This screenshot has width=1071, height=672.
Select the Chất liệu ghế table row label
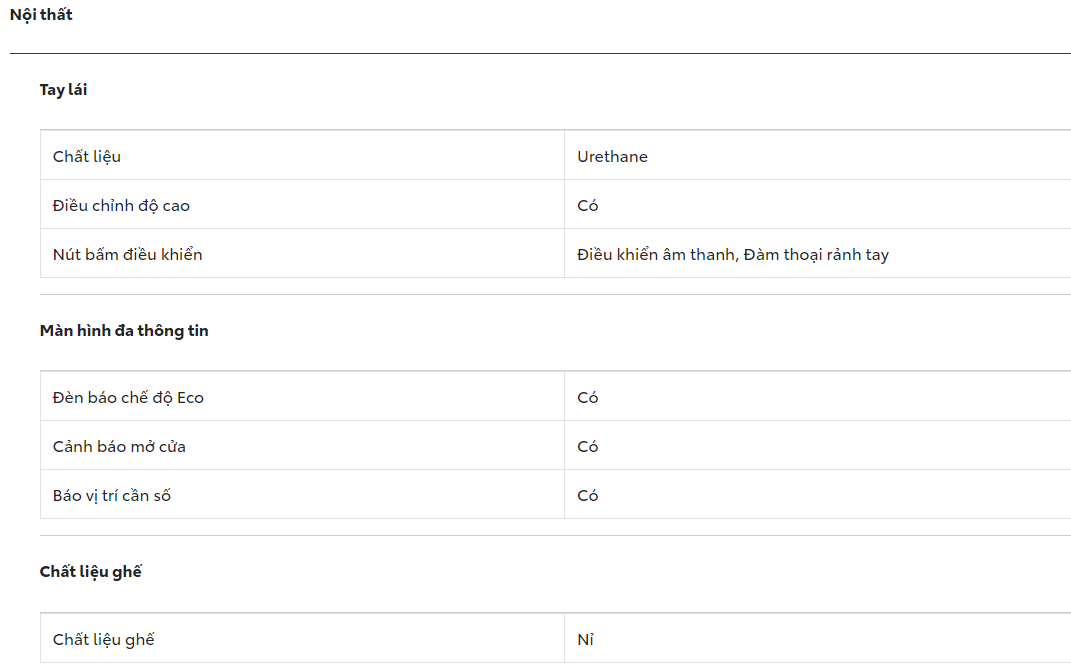(x=104, y=639)
